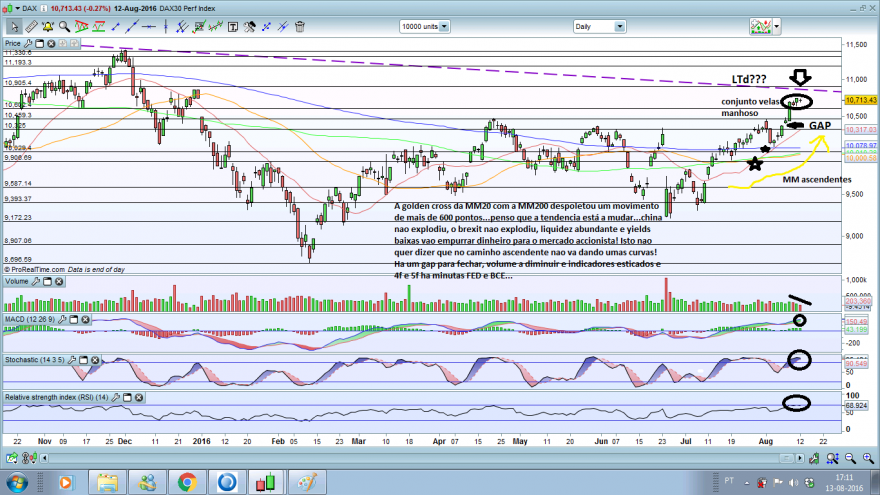Click the Price panel title label
This screenshot has width=880, height=495.
click(x=12, y=43)
